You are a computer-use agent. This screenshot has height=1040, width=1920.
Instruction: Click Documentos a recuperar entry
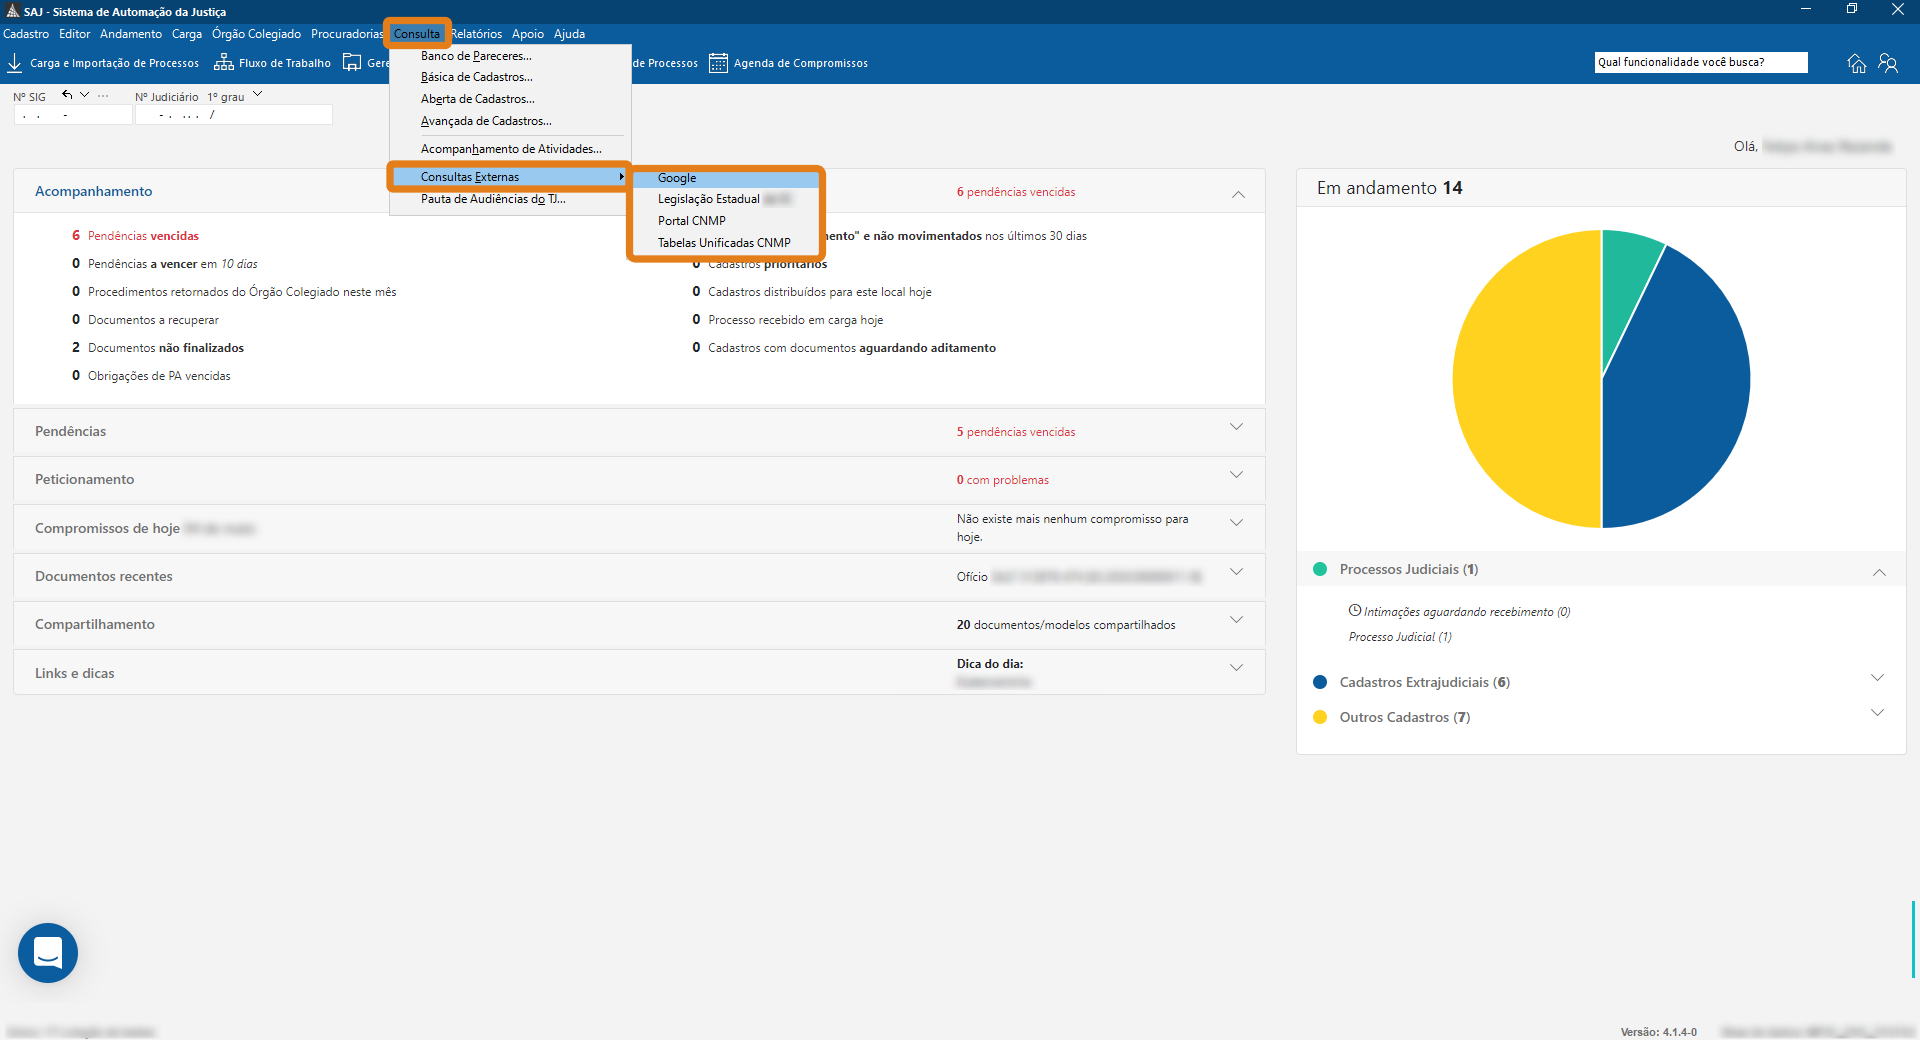153,320
